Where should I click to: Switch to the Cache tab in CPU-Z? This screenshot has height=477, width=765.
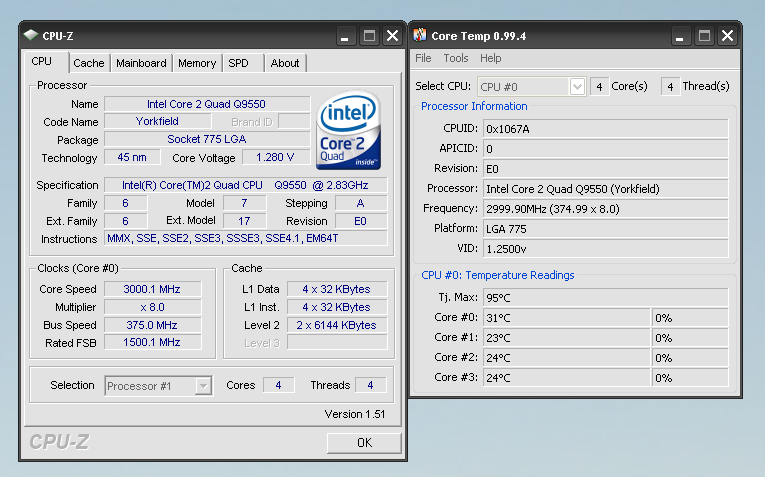point(89,63)
